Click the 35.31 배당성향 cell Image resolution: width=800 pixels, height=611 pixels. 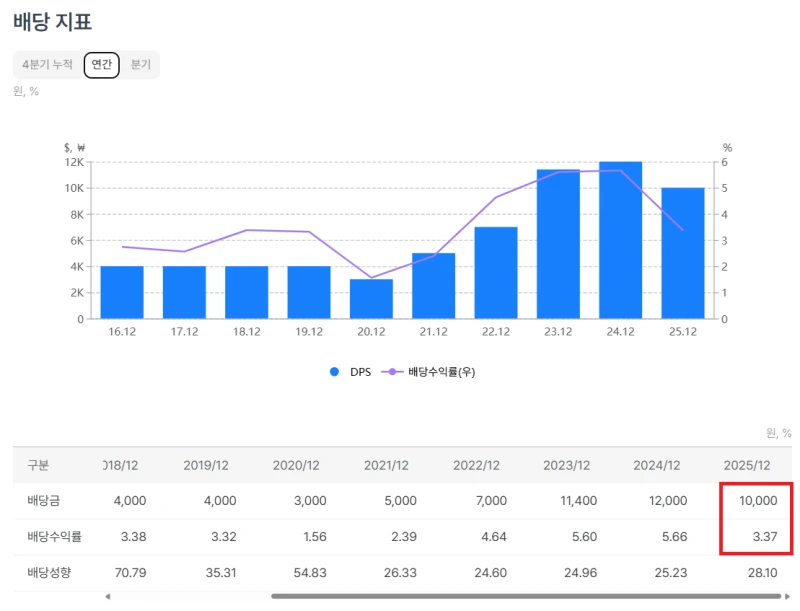click(x=221, y=573)
